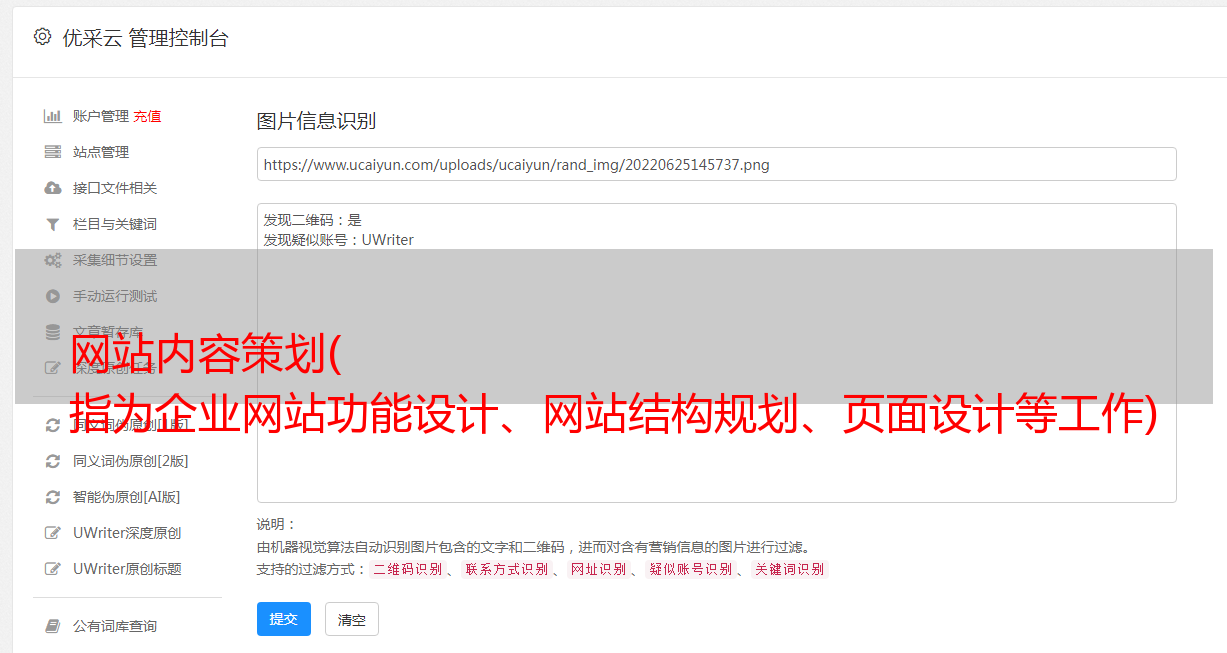This screenshot has width=1227, height=653.
Task: Click the 二维码识别 tag
Action: 408,569
